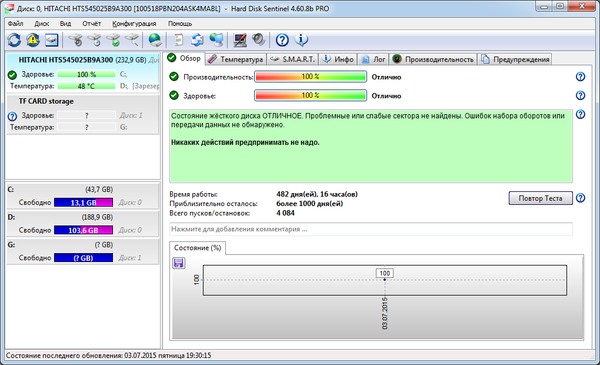The image size is (600, 365).
Task: Switch to the S.M.A.R.T. tab
Action: [x=292, y=59]
